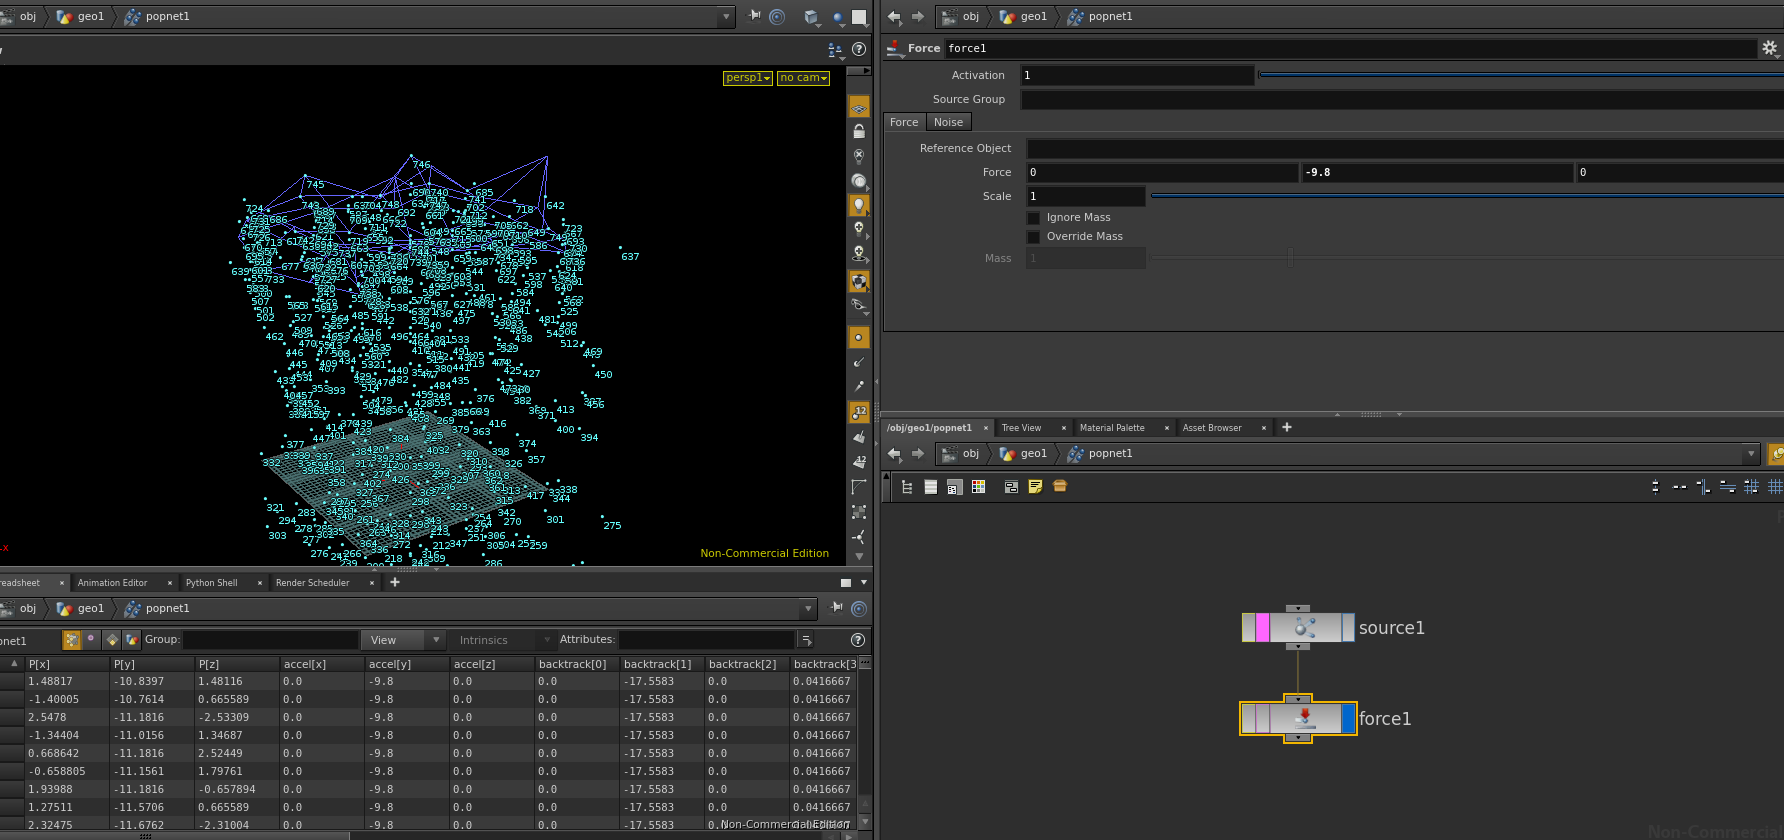This screenshot has height=840, width=1784.
Task: Click the lock selection padlock icon
Action: point(859,131)
